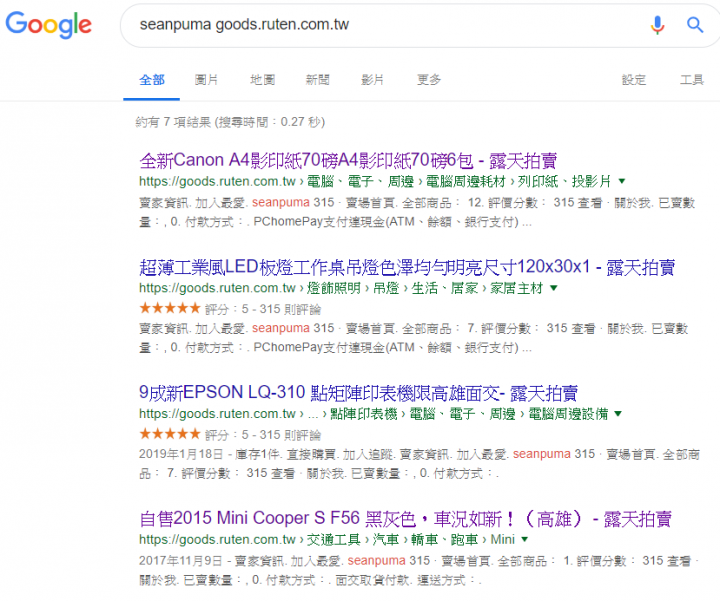Open the Canon A4影印紙 result link
720x601 pixels.
tap(348, 161)
